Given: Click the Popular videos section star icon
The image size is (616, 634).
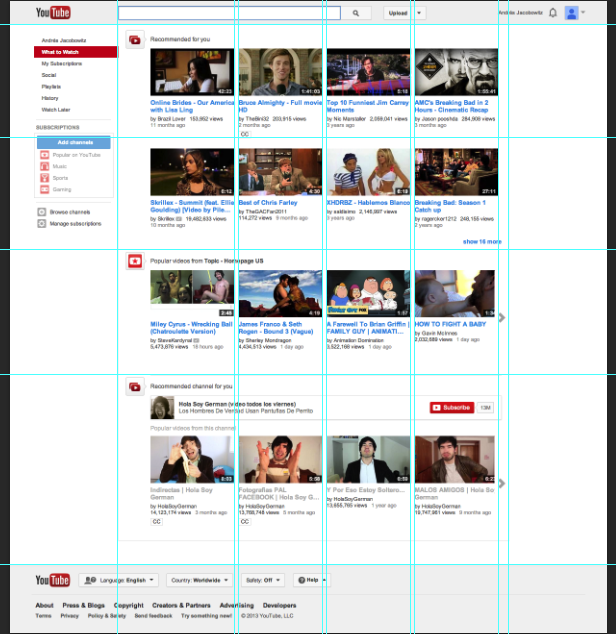Looking at the screenshot, I should [x=135, y=261].
